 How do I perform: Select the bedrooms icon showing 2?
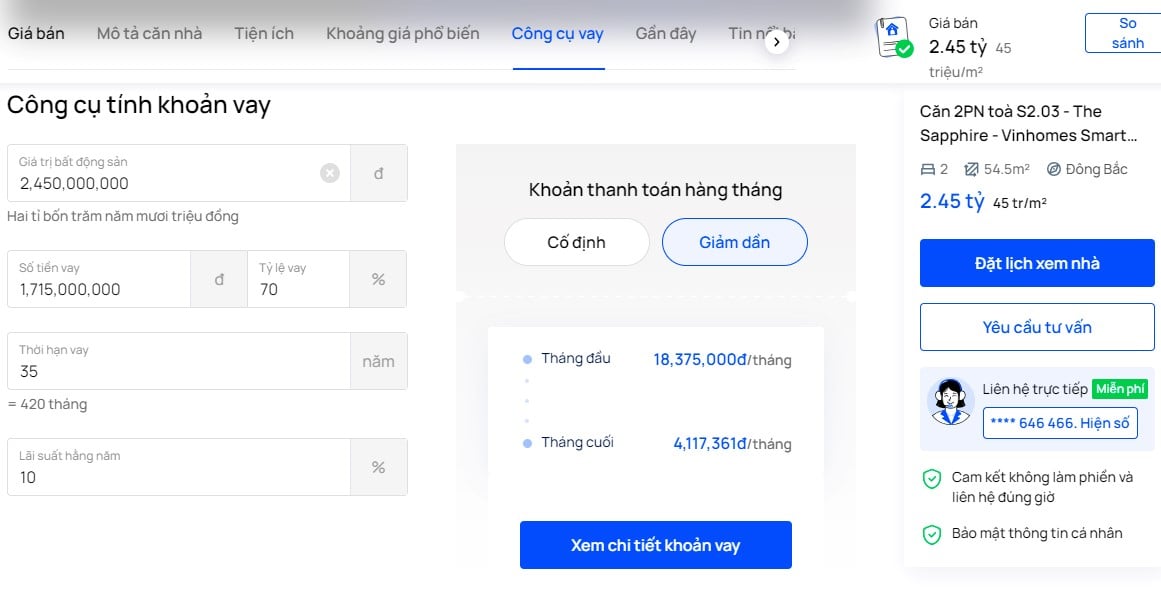click(x=929, y=169)
